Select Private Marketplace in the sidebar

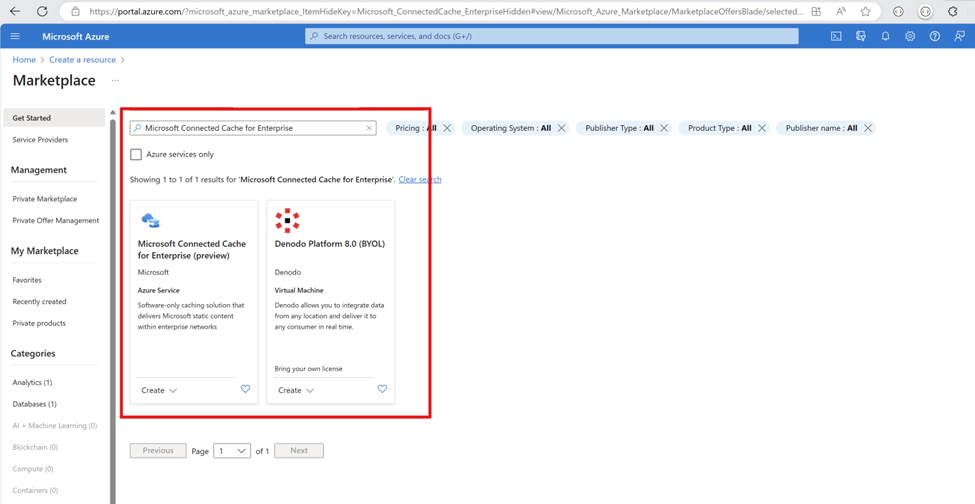pos(44,199)
